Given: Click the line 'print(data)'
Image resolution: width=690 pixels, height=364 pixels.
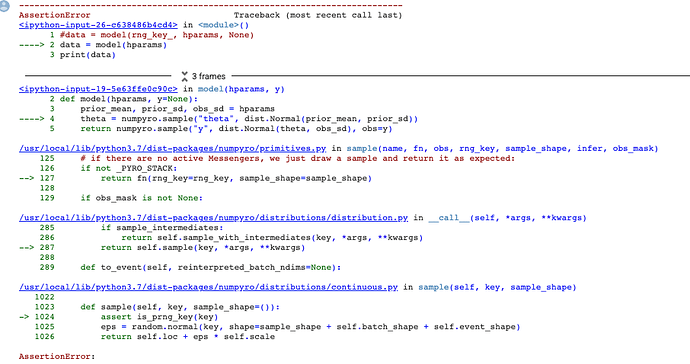Looking at the screenshot, I should click(x=88, y=55).
